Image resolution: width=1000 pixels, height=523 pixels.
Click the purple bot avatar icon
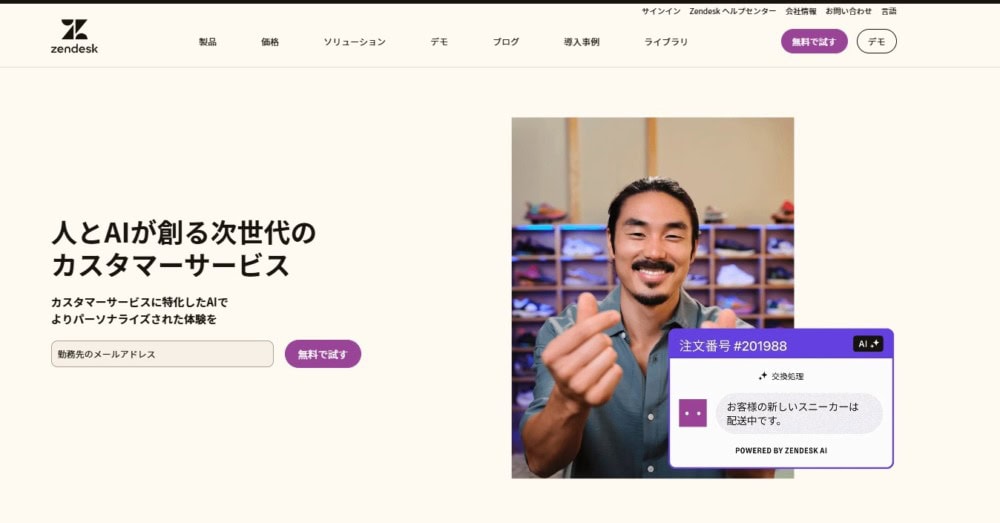click(693, 413)
